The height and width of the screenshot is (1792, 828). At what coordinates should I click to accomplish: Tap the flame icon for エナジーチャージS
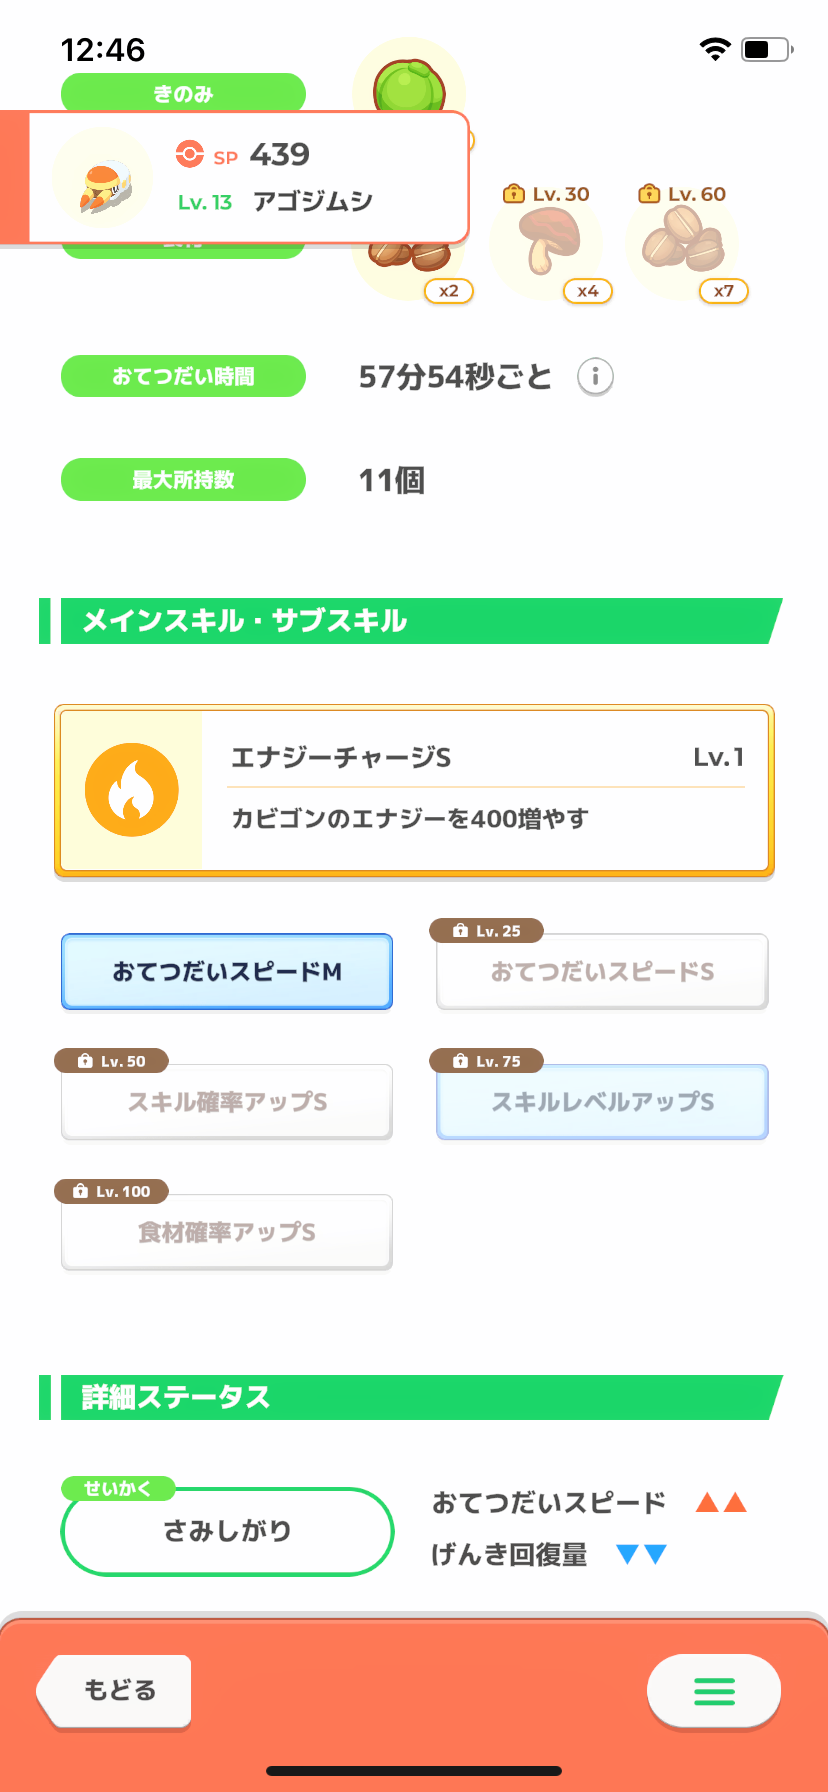(132, 790)
